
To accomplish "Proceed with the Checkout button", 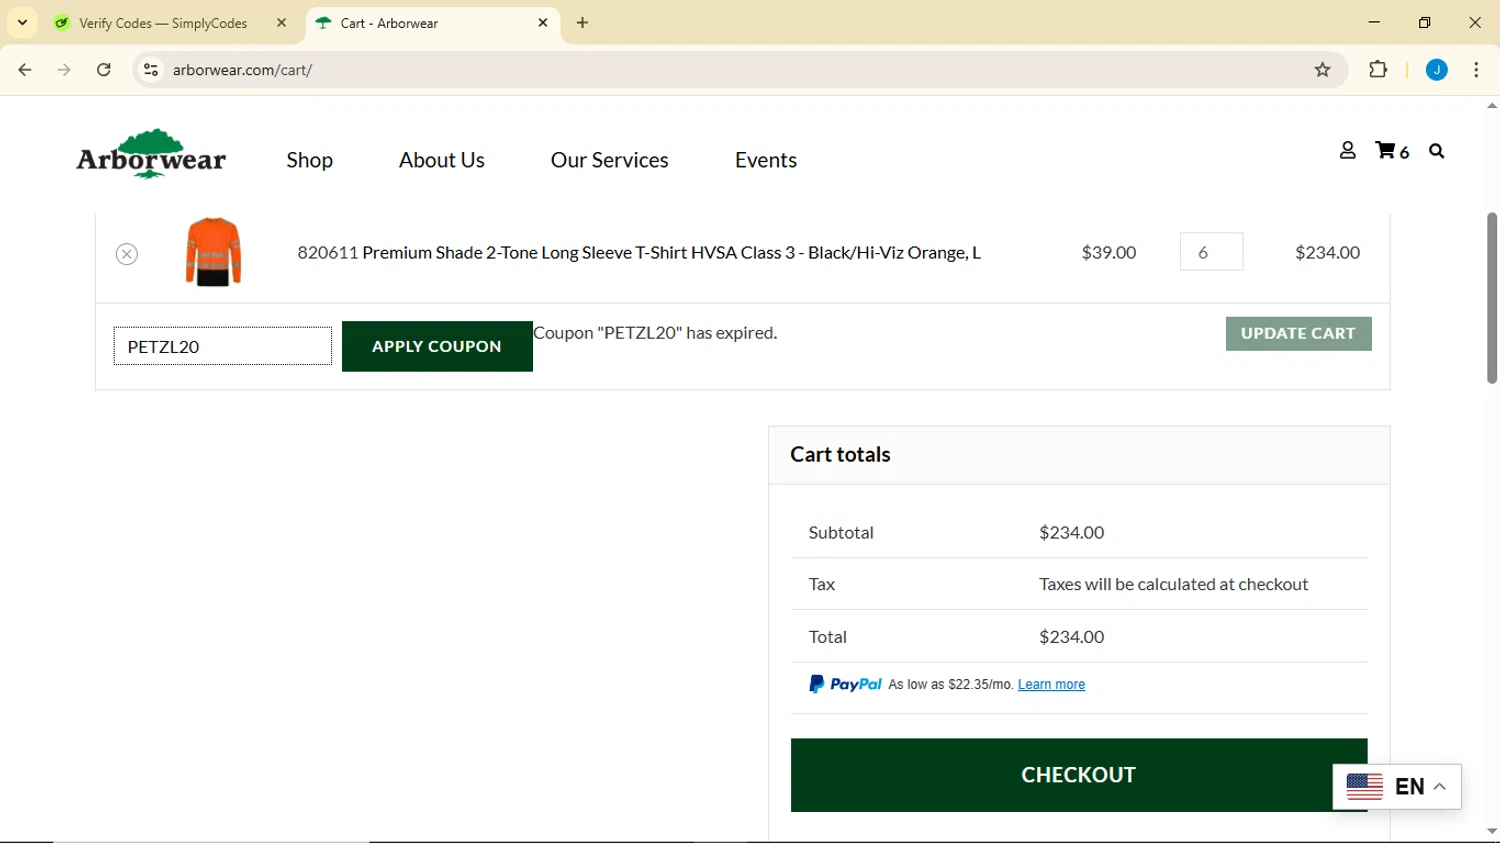I will pos(1079,775).
